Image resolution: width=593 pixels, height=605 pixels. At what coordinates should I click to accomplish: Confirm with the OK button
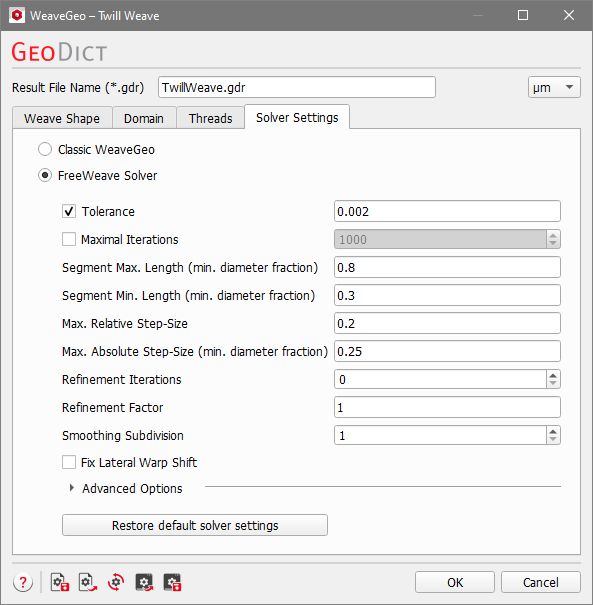point(455,582)
